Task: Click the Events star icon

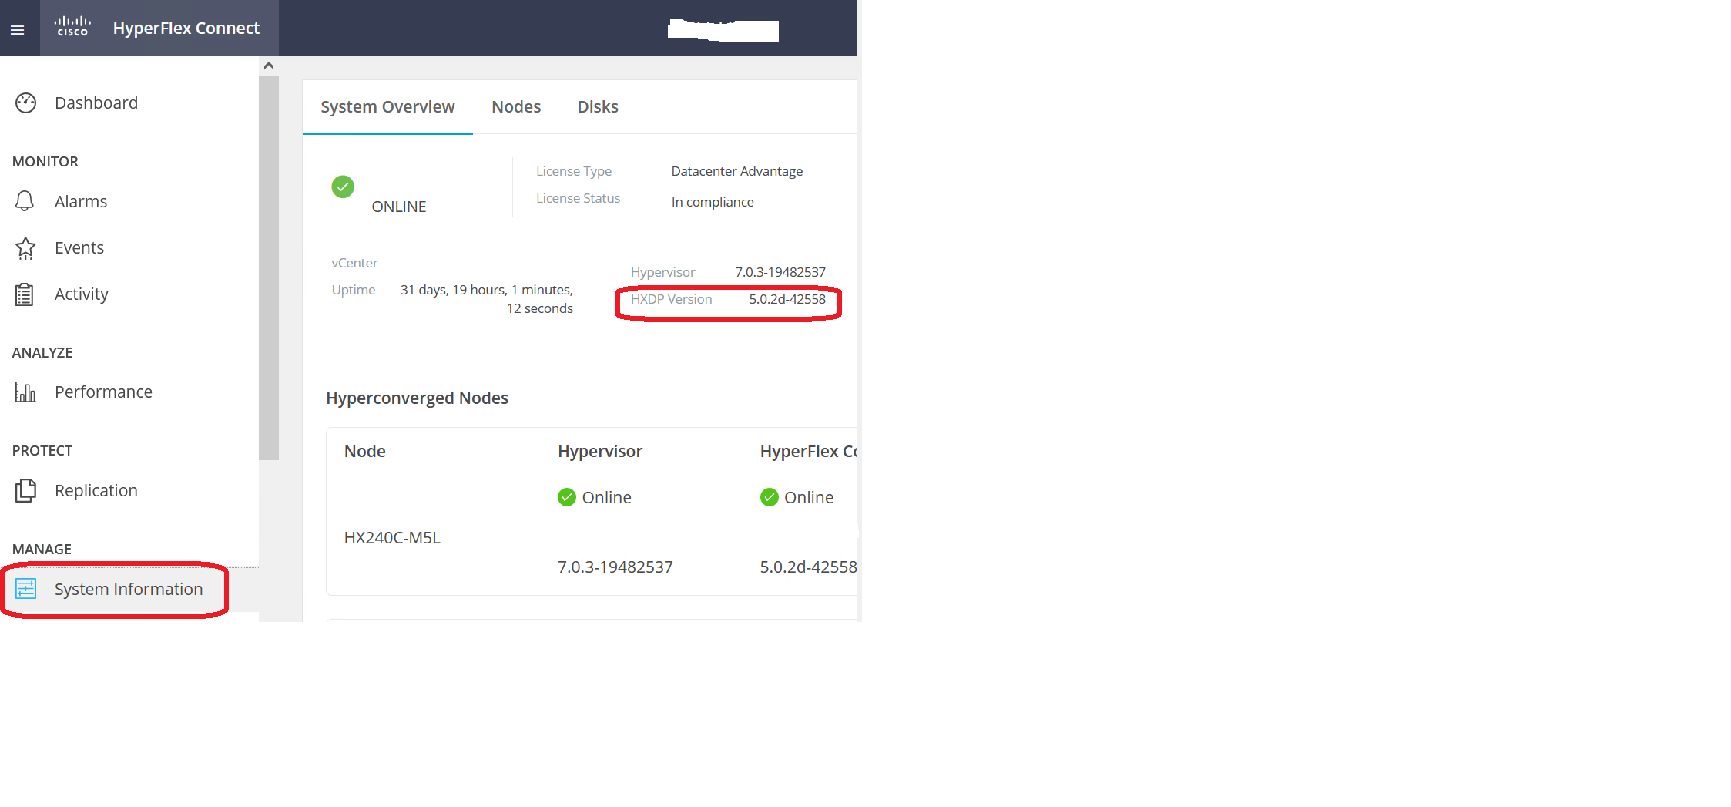Action: point(26,248)
